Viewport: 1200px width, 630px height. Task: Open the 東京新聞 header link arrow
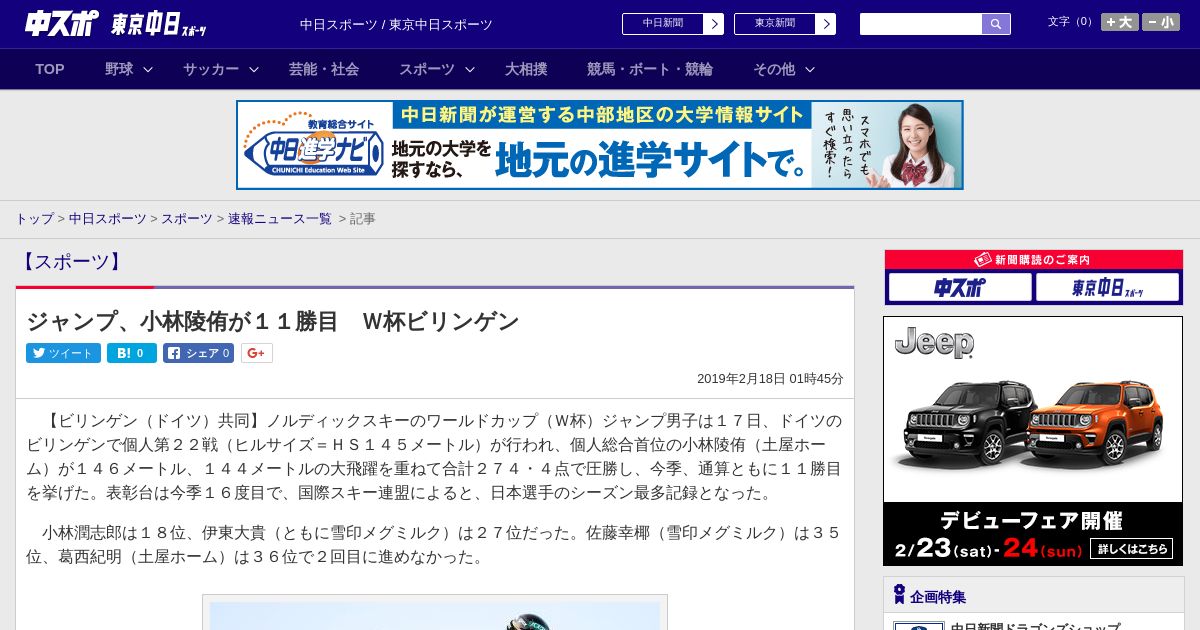point(825,24)
